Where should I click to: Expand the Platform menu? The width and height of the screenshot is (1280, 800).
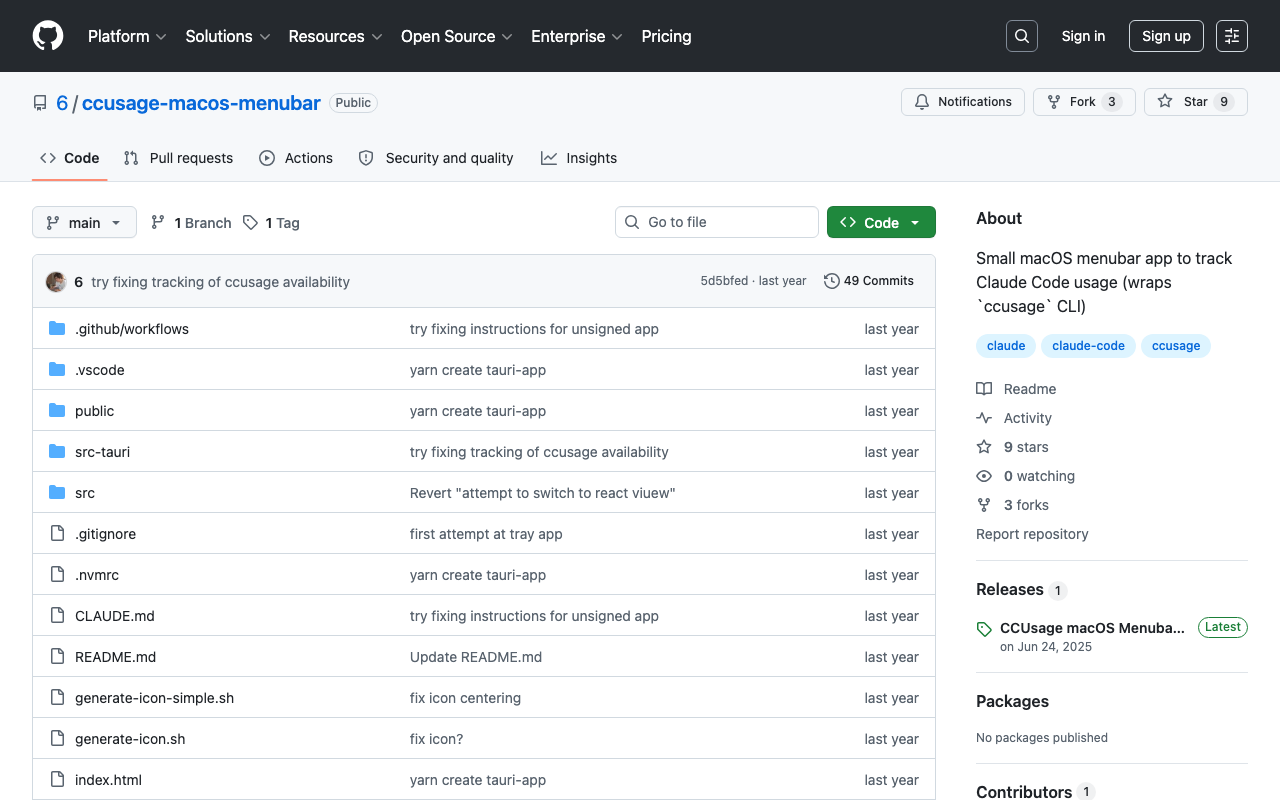pyautogui.click(x=127, y=36)
